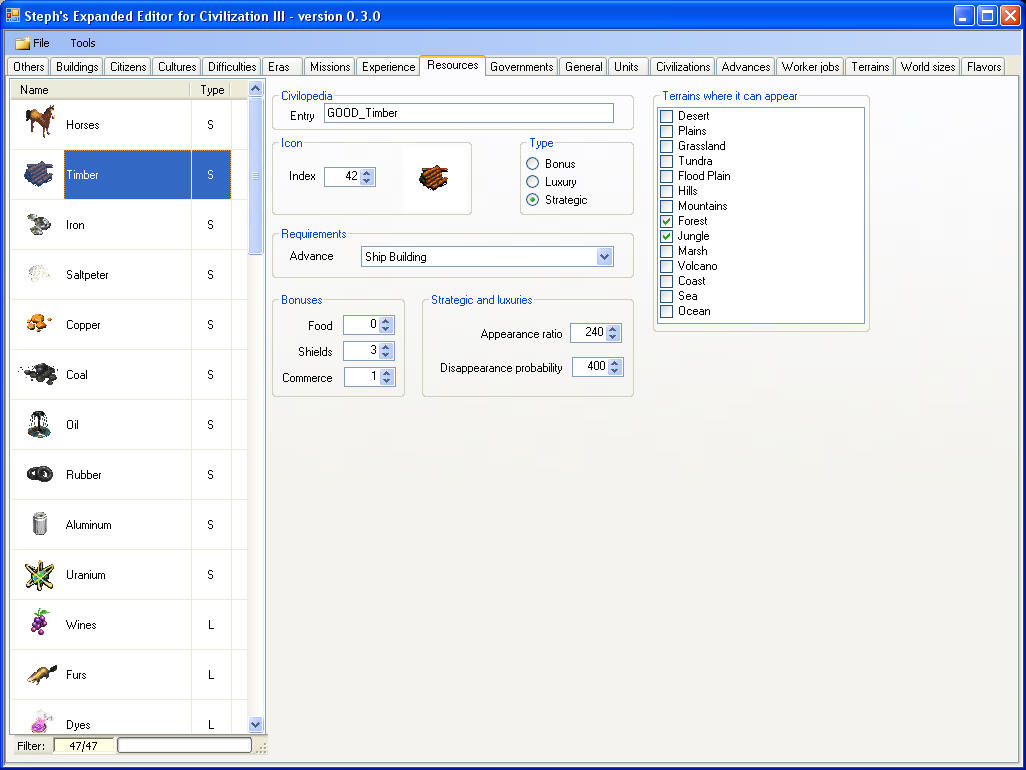Switch to the Governments tab
Image resolution: width=1026 pixels, height=770 pixels.
[x=522, y=67]
